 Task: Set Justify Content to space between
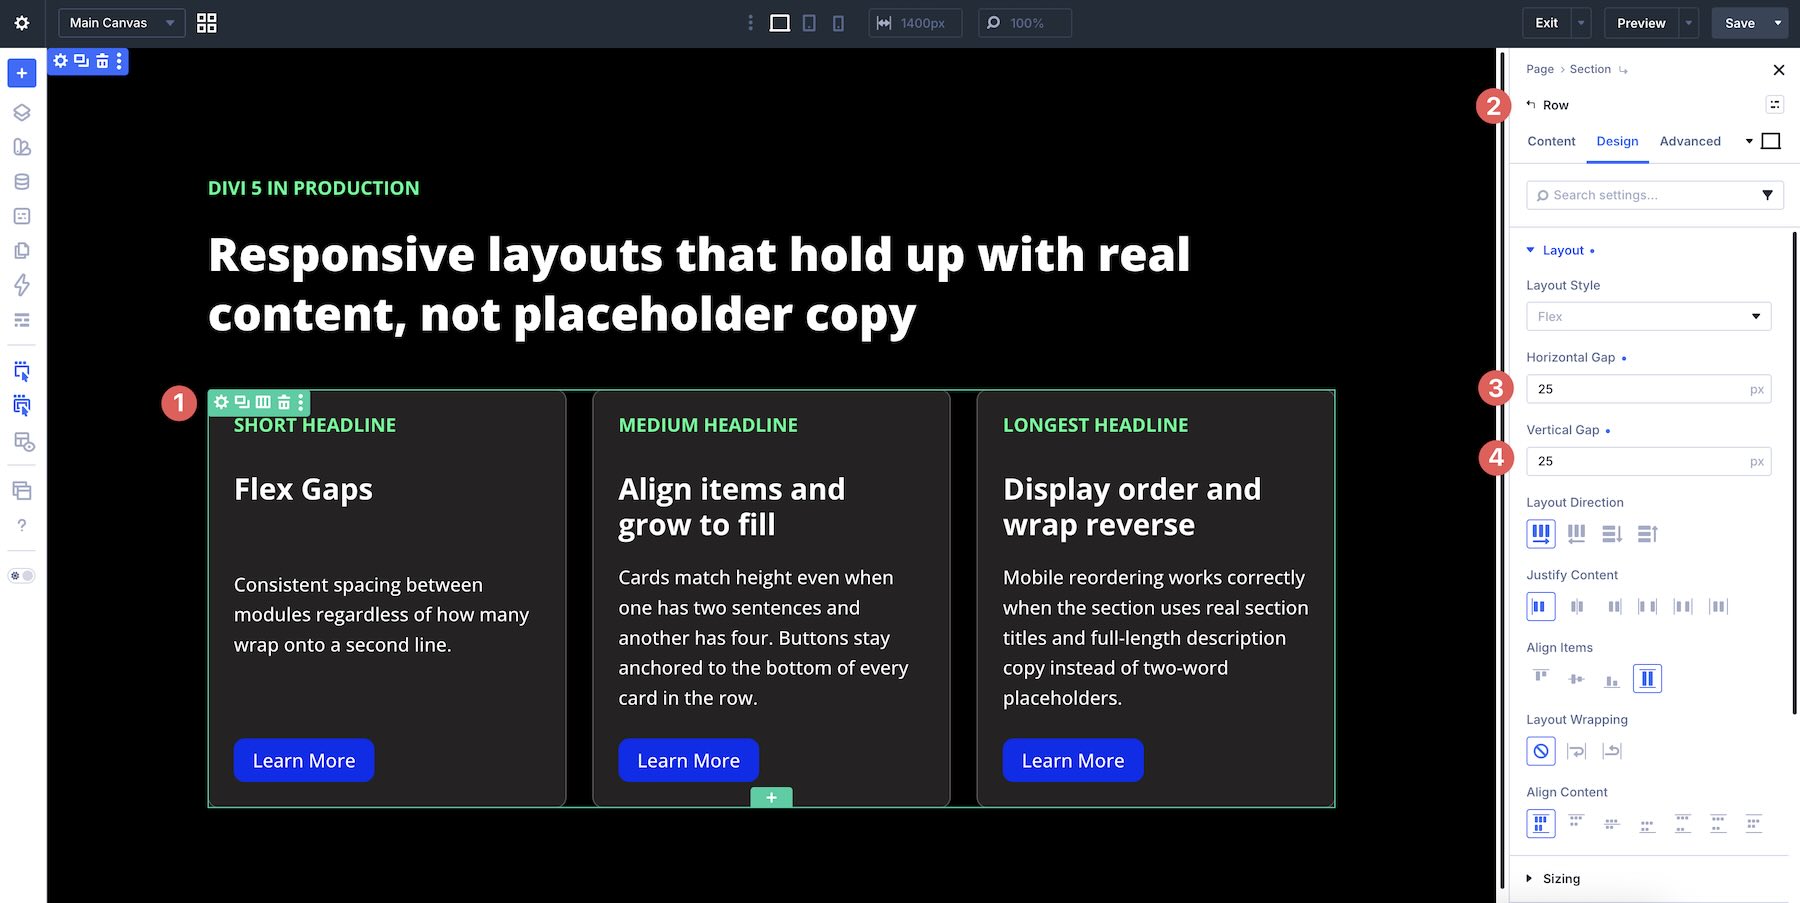[x=1648, y=606]
